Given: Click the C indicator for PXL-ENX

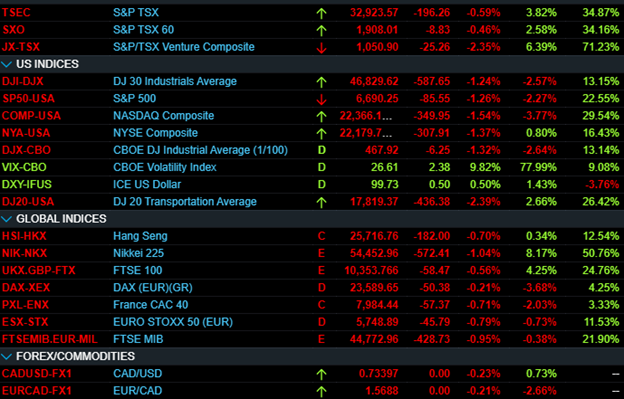Looking at the screenshot, I should (x=322, y=305).
